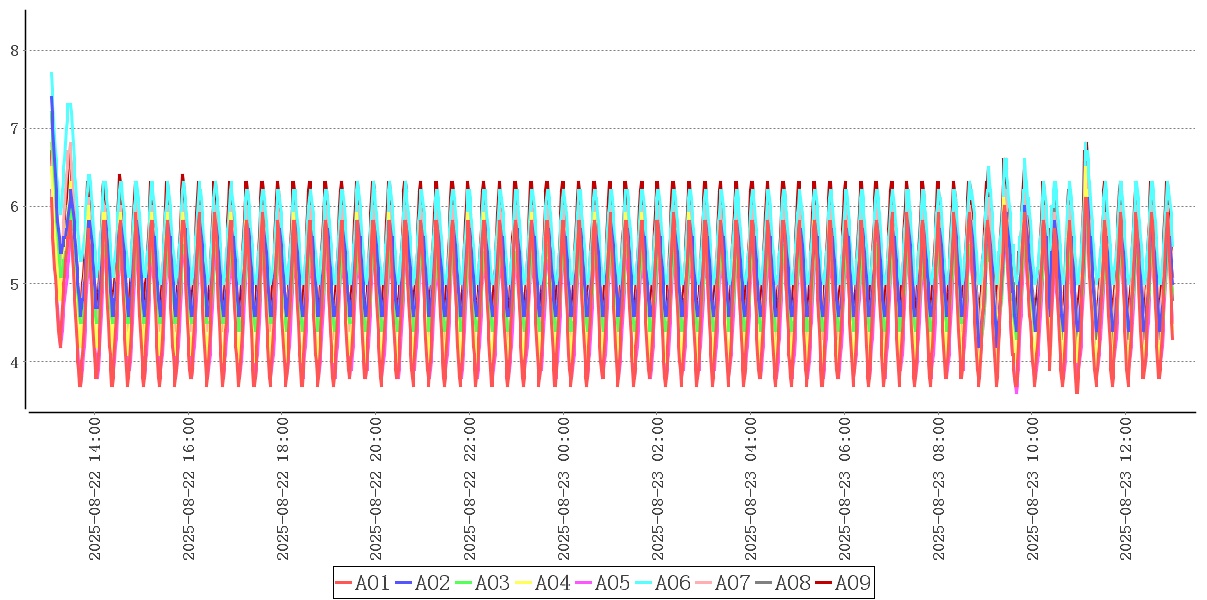Click the A04 legend label
The image size is (1207, 600).
click(x=552, y=583)
